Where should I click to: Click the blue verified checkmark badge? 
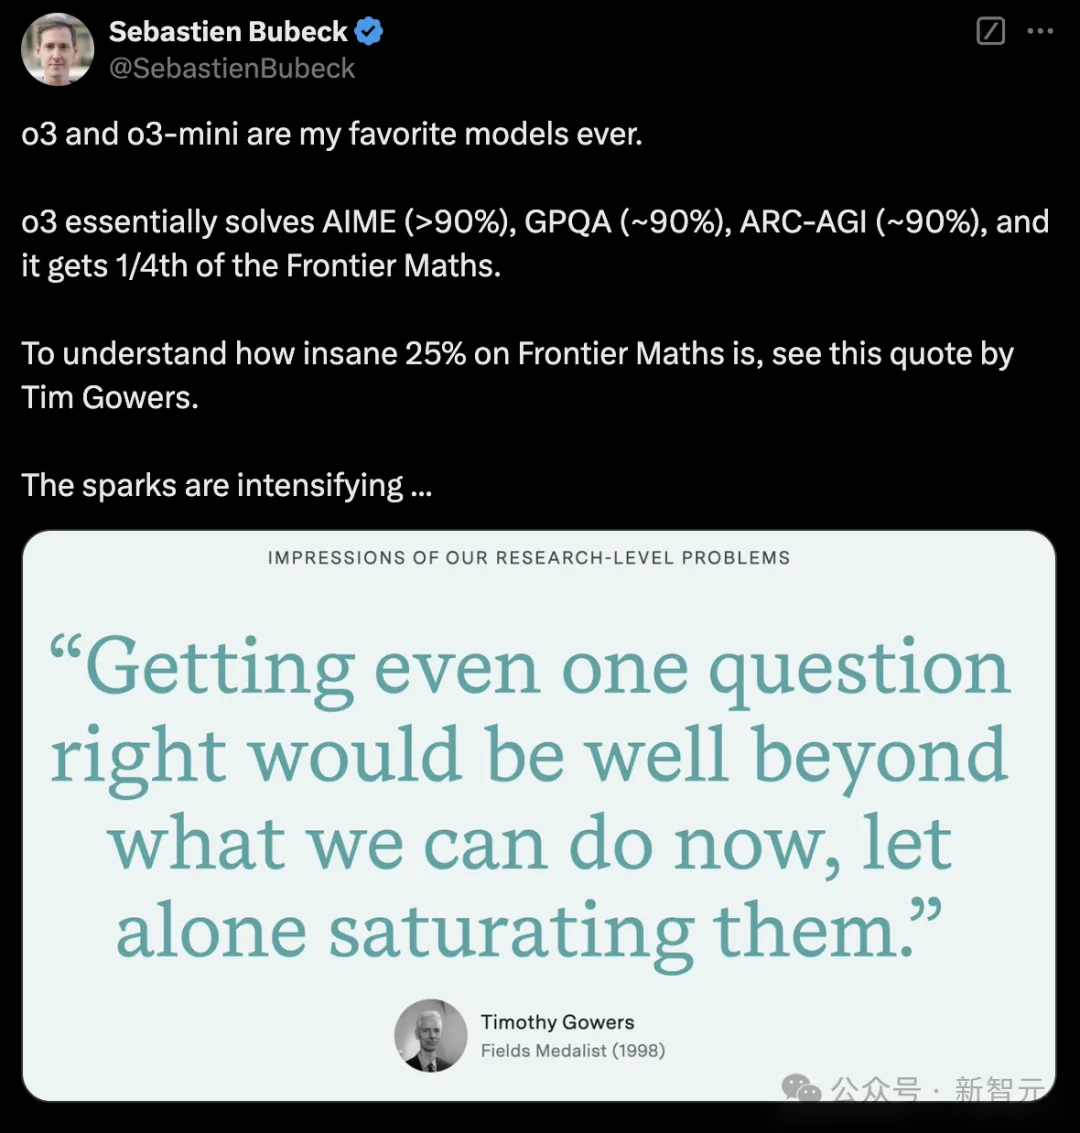[369, 32]
